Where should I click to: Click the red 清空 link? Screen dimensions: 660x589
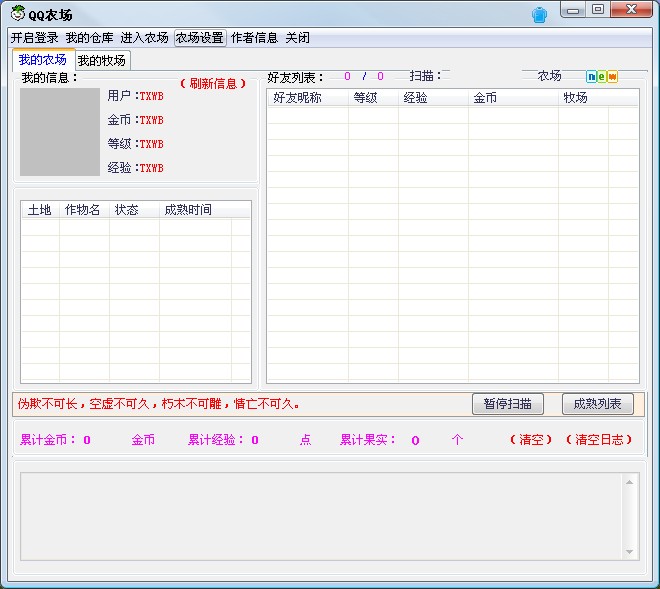click(531, 440)
